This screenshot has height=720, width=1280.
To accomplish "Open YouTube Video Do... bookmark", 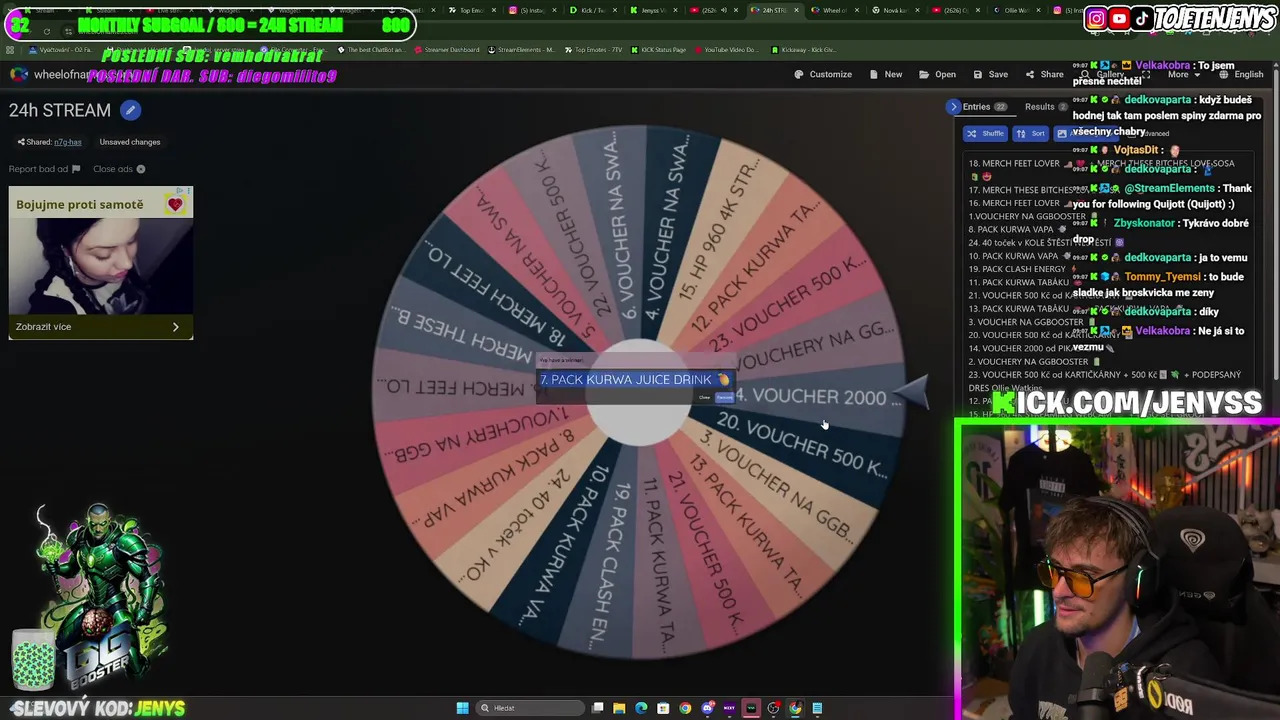I will click(x=726, y=49).
